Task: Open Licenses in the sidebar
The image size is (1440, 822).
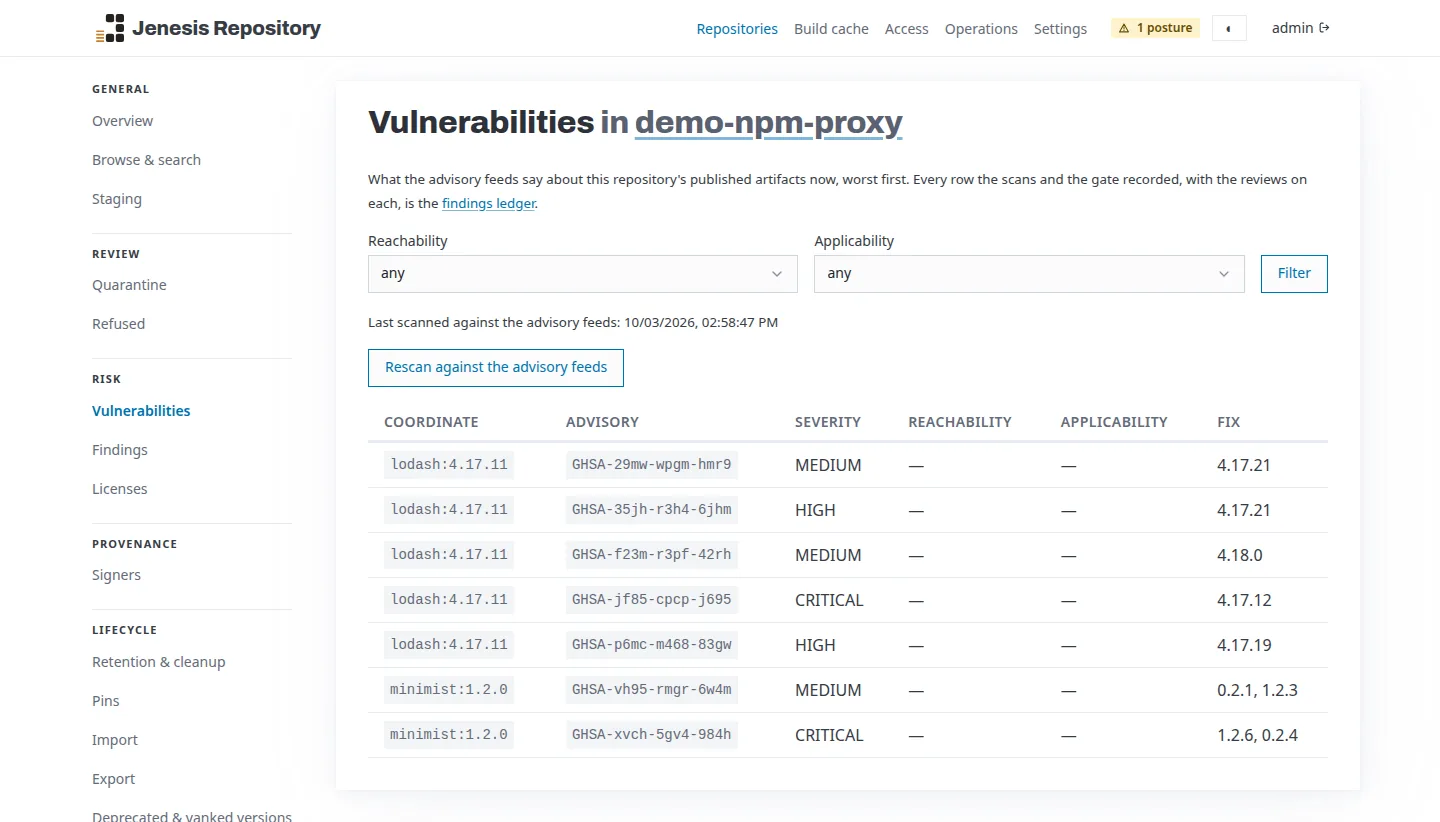Action: pos(120,489)
